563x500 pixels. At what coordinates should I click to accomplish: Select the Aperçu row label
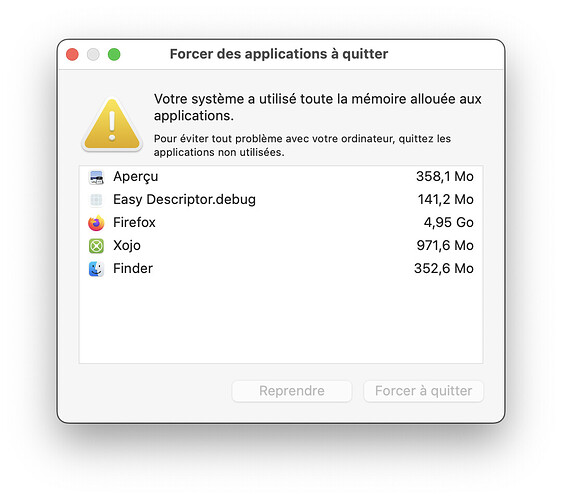pyautogui.click(x=135, y=177)
